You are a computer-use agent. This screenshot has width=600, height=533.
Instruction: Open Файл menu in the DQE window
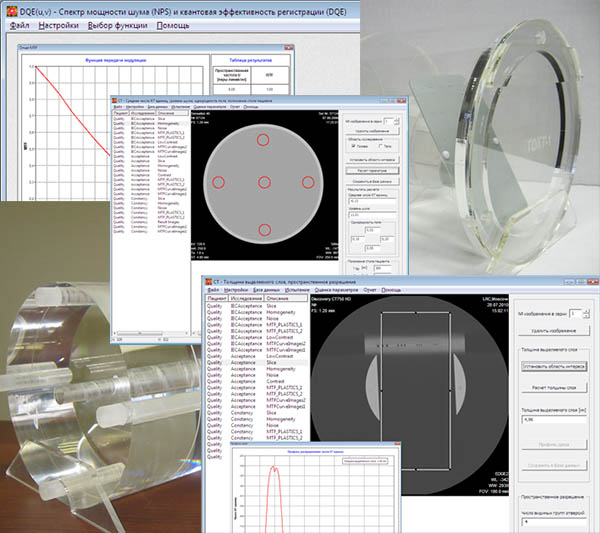pos(19,26)
